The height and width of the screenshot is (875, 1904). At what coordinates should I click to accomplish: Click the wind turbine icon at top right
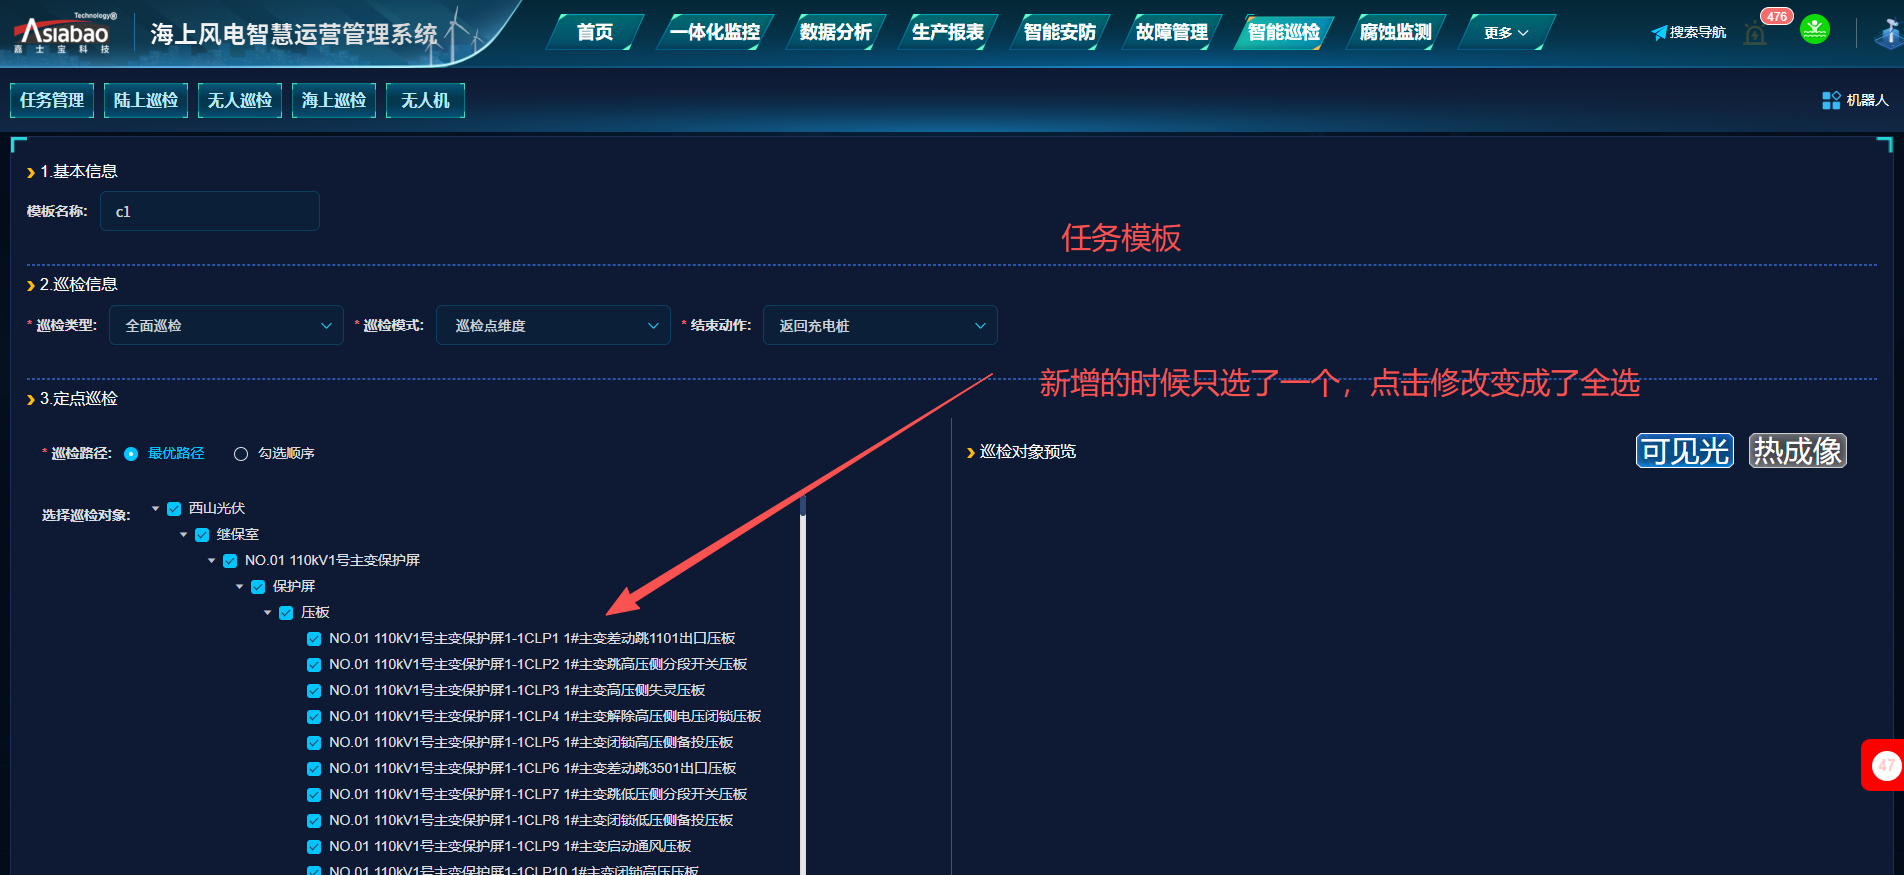tap(1887, 34)
